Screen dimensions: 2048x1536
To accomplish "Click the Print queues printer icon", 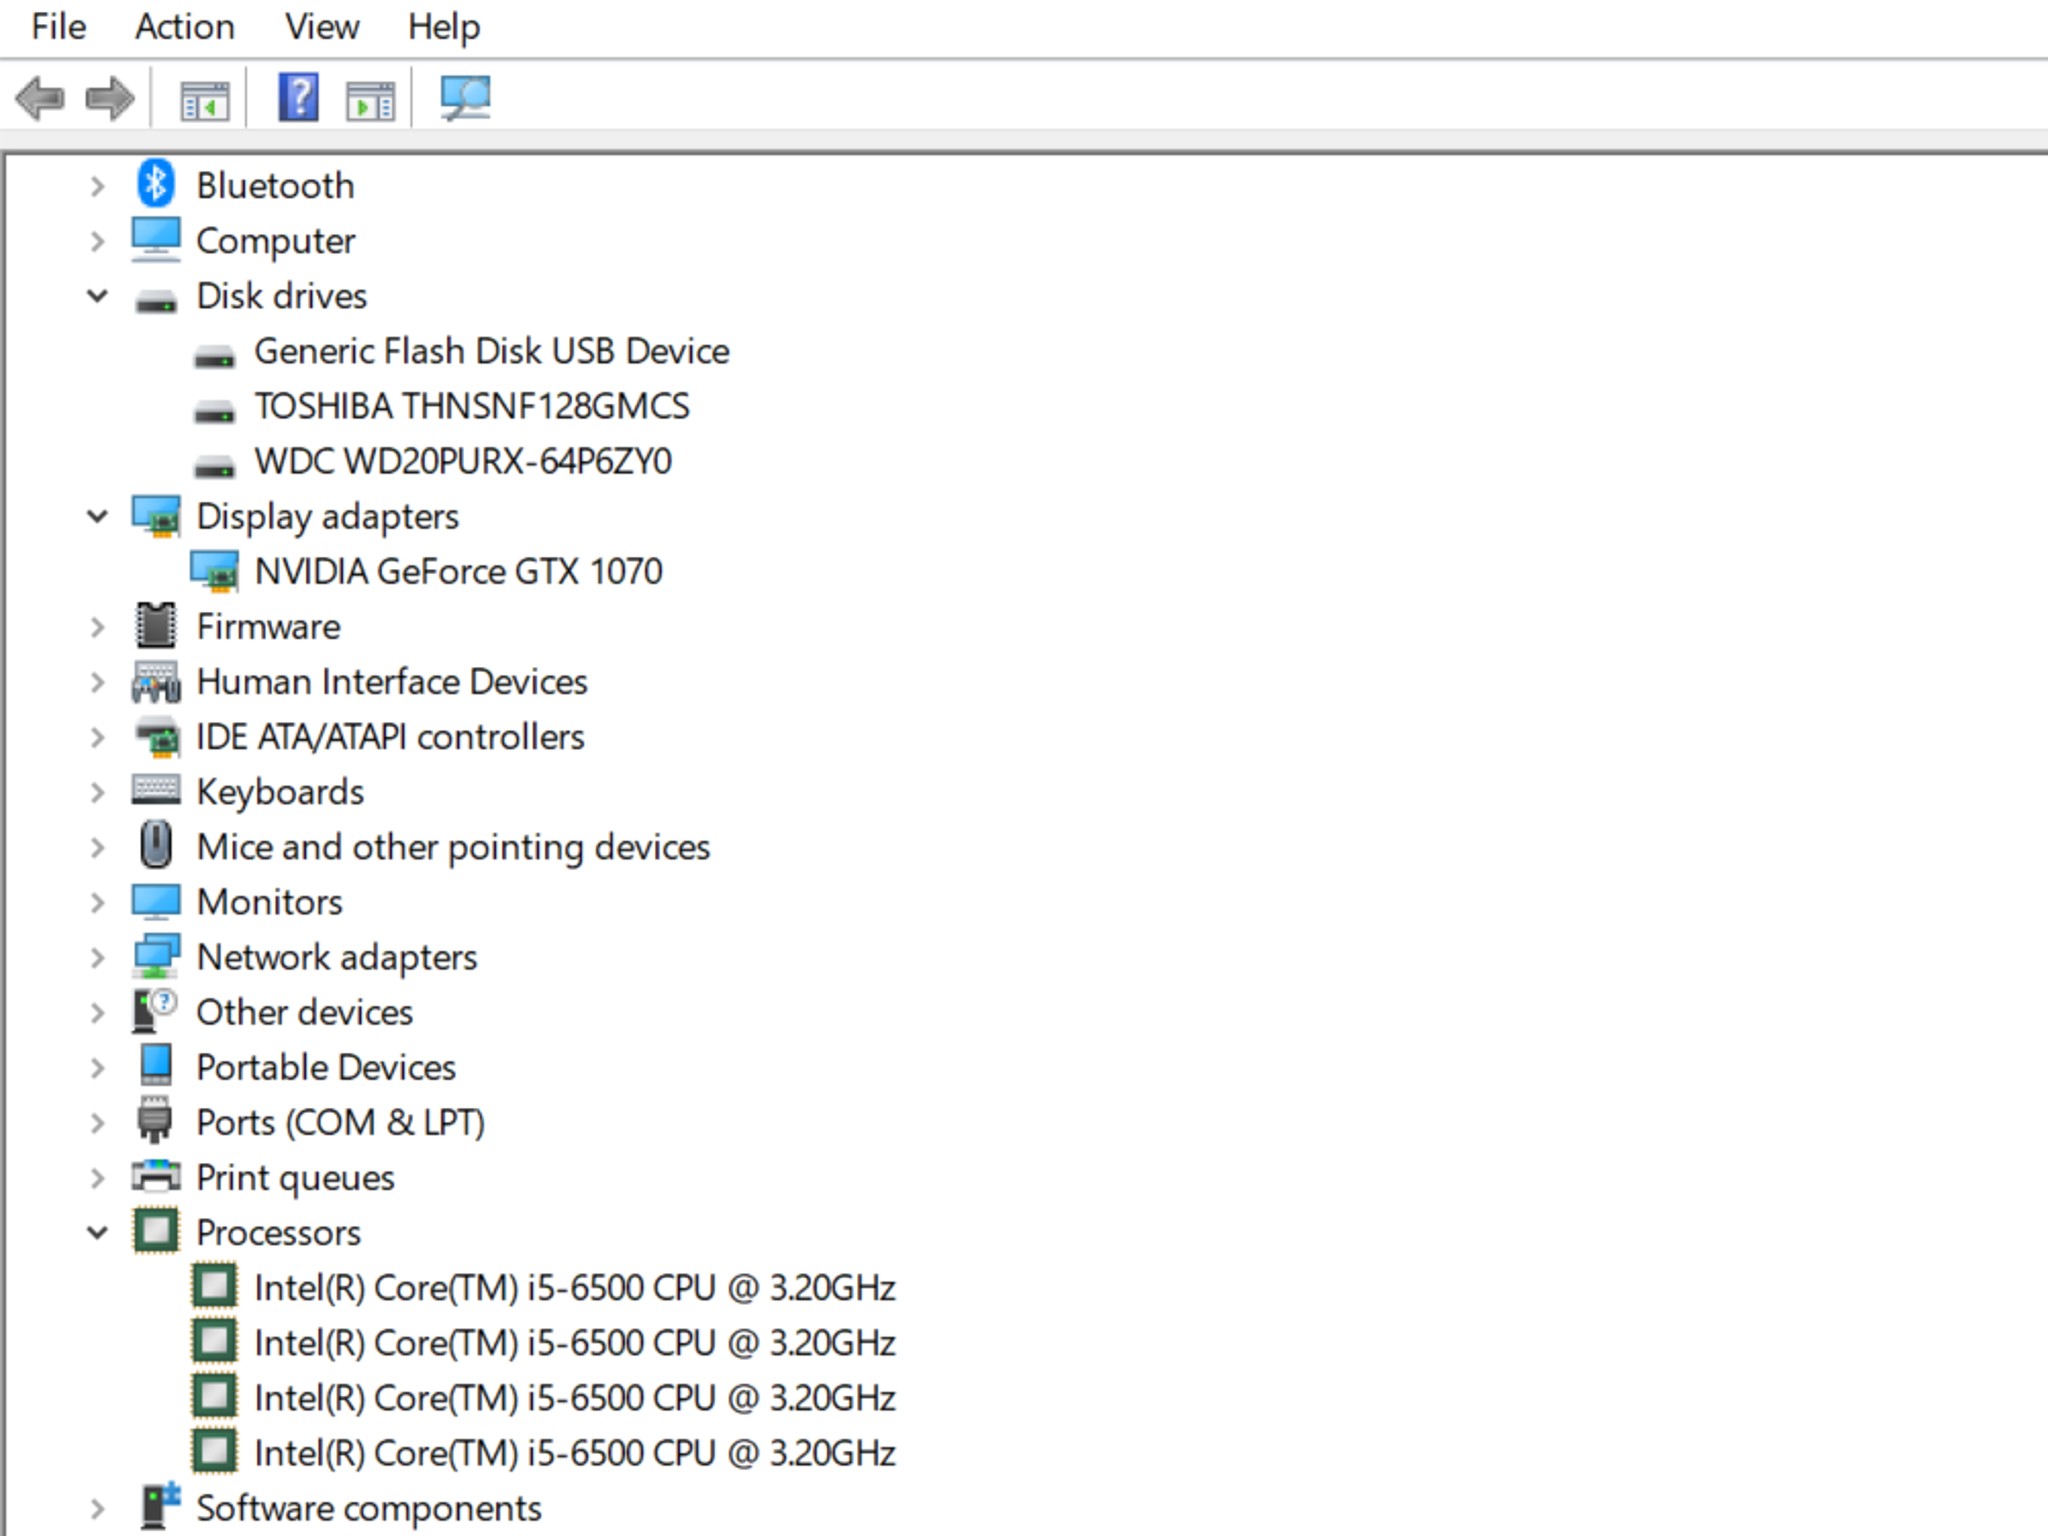I will coord(155,1177).
